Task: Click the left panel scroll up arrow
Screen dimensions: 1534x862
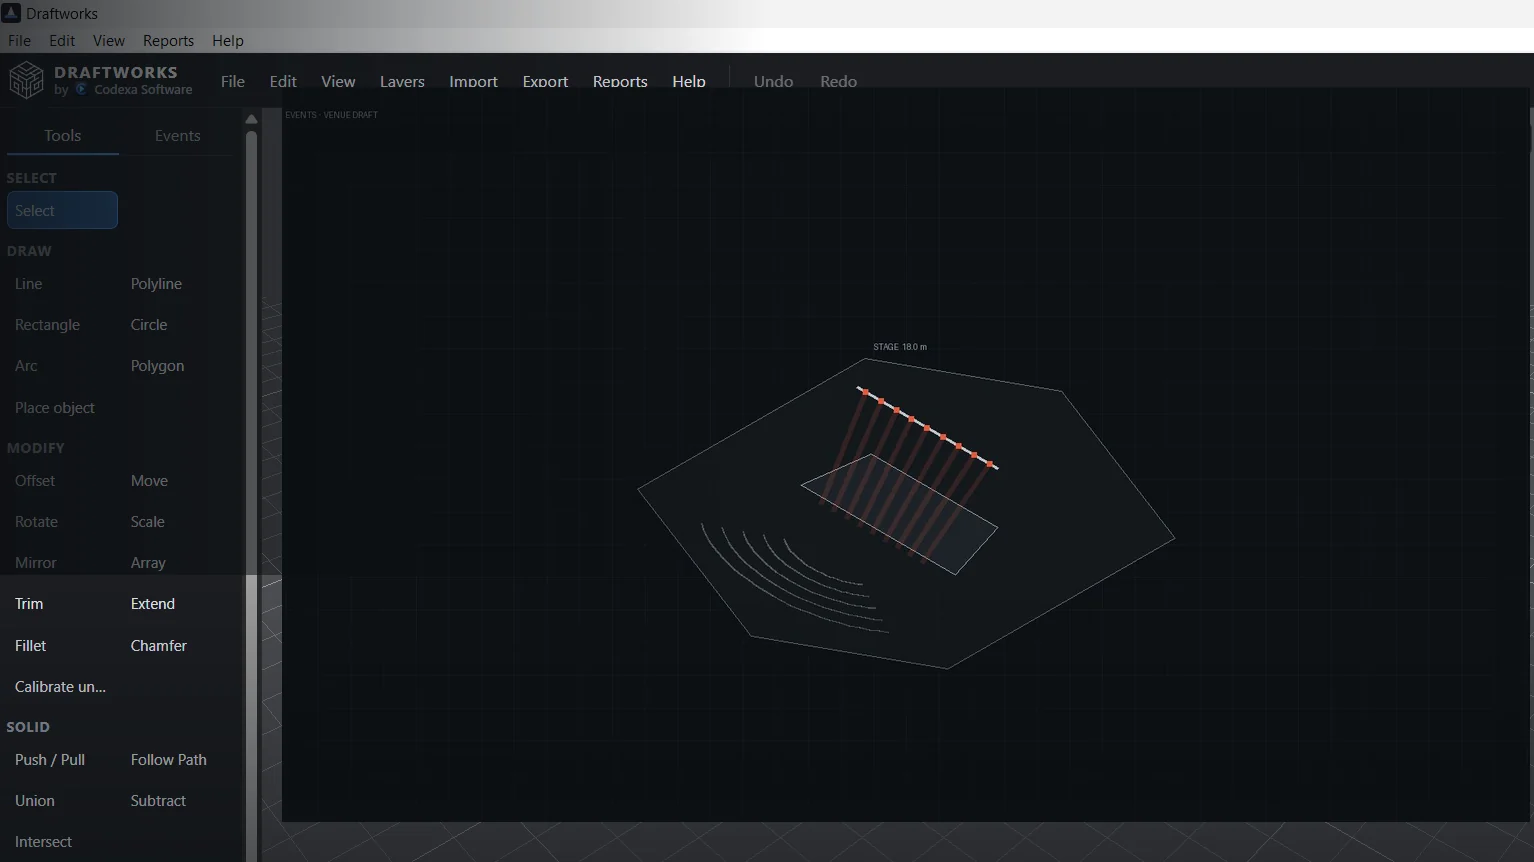Action: [251, 119]
